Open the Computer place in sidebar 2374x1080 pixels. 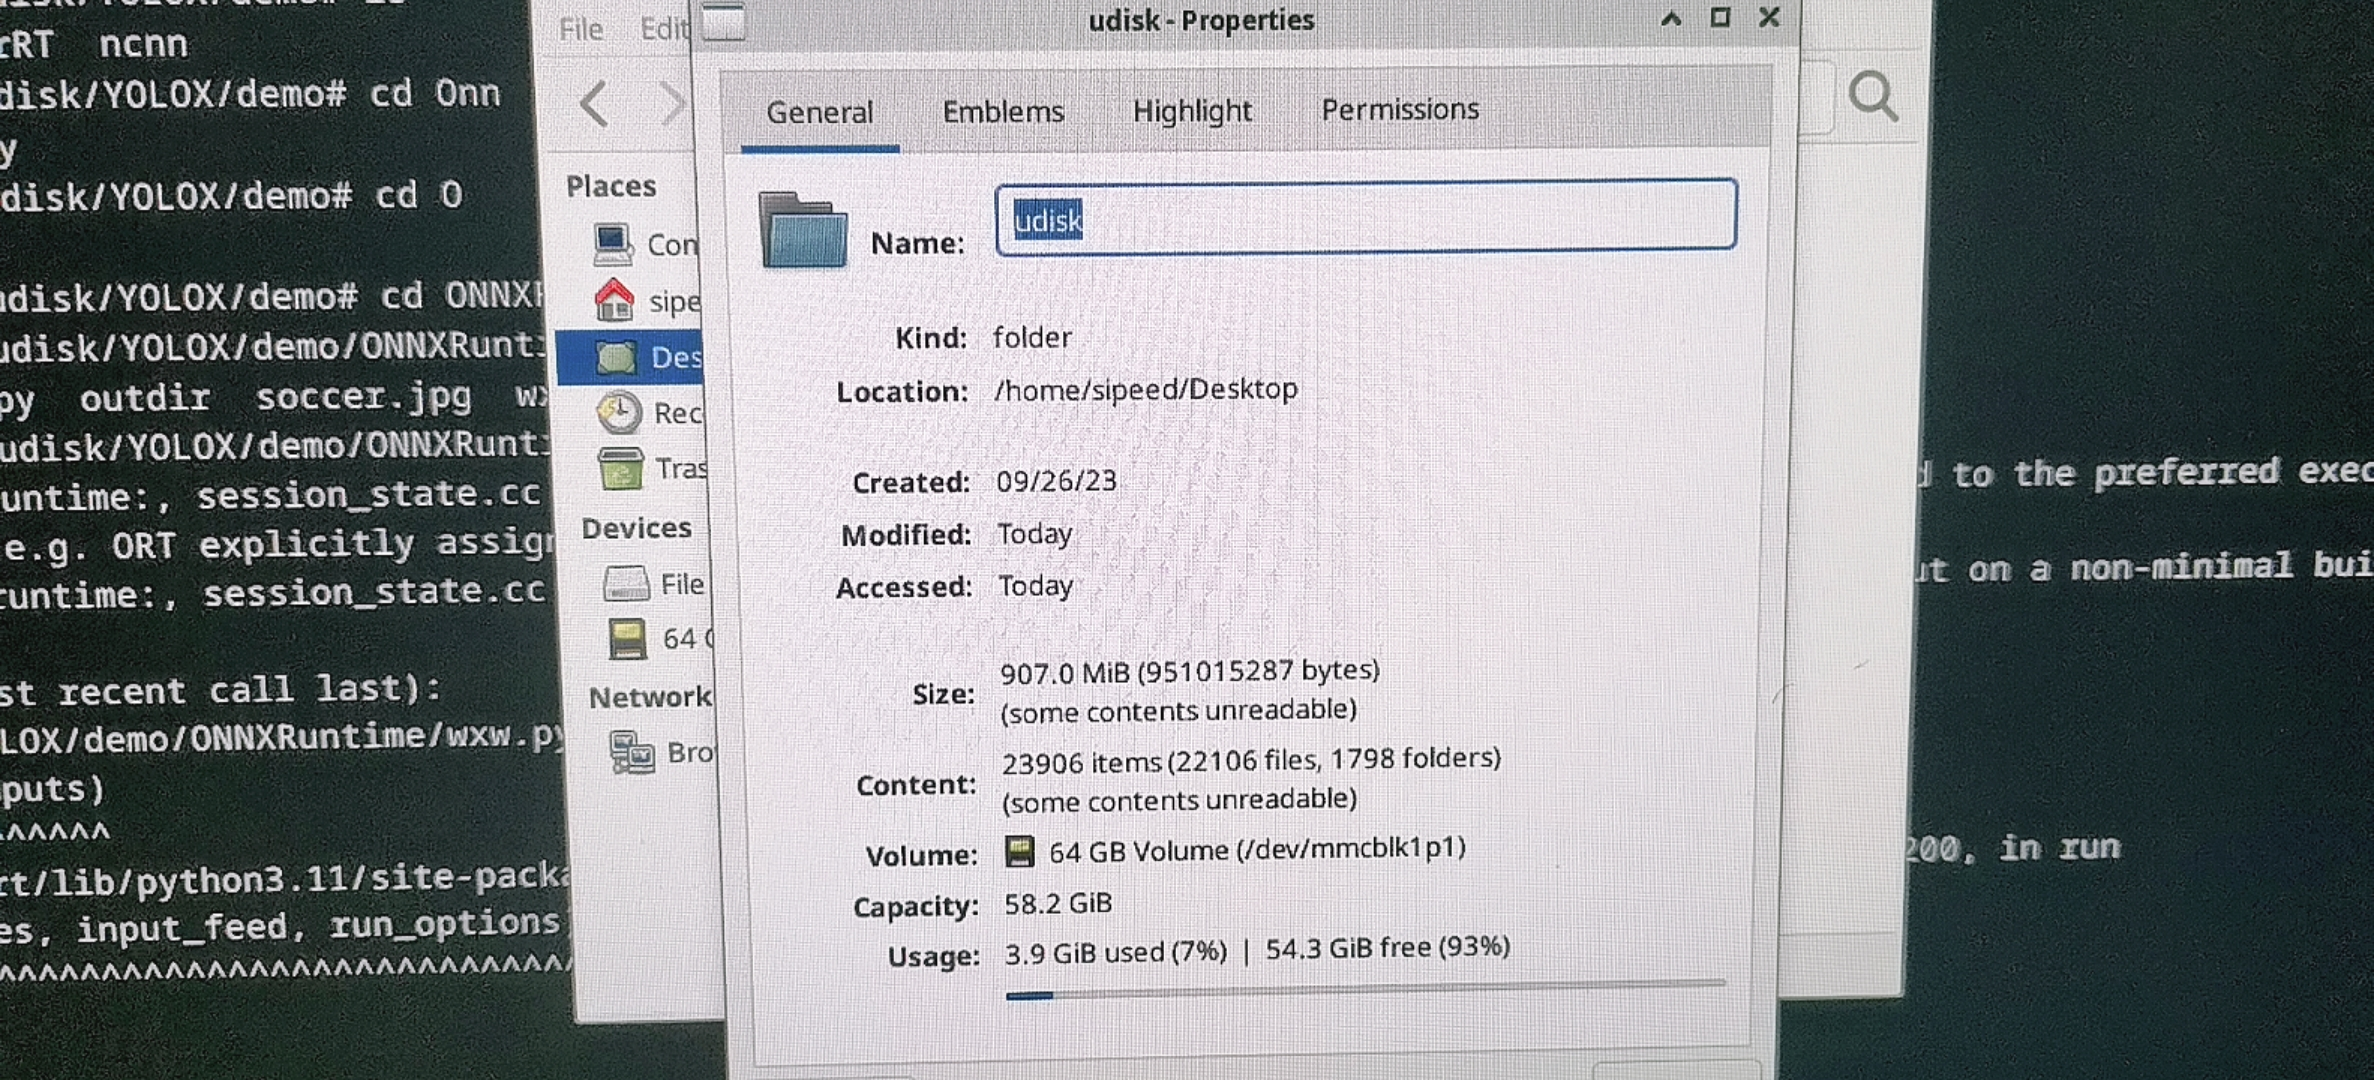pos(645,245)
